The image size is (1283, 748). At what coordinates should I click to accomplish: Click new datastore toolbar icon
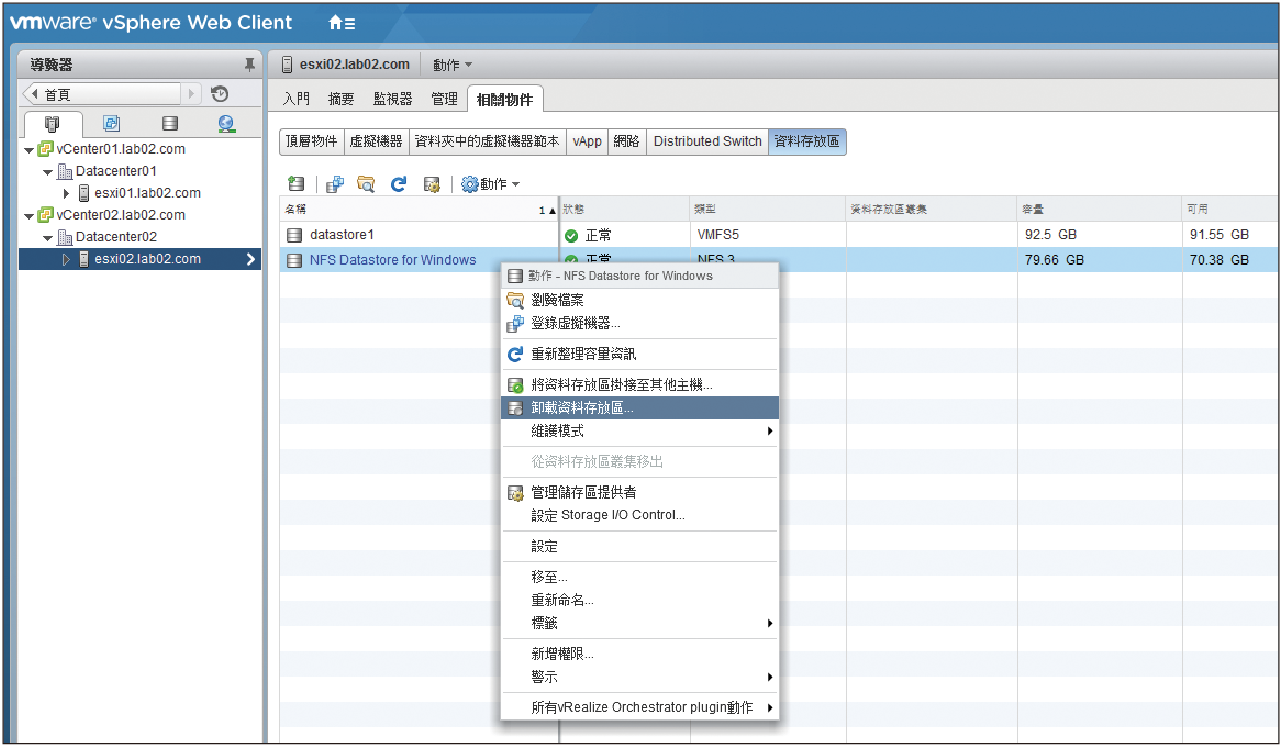pyautogui.click(x=296, y=184)
